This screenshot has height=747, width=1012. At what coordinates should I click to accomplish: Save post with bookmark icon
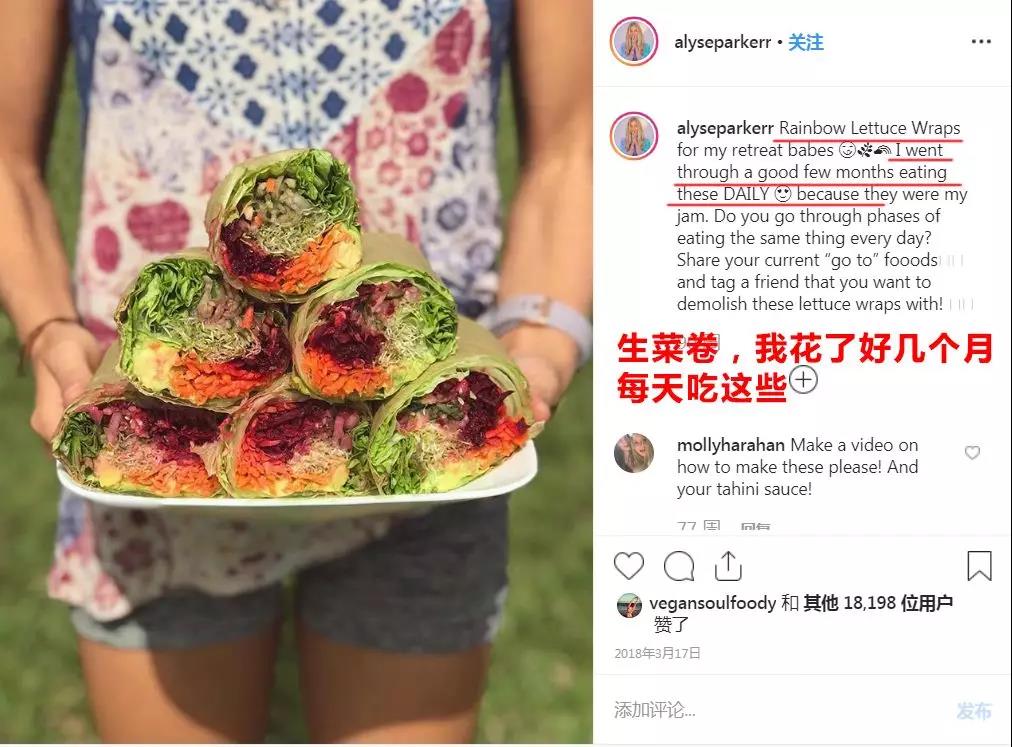(x=979, y=566)
